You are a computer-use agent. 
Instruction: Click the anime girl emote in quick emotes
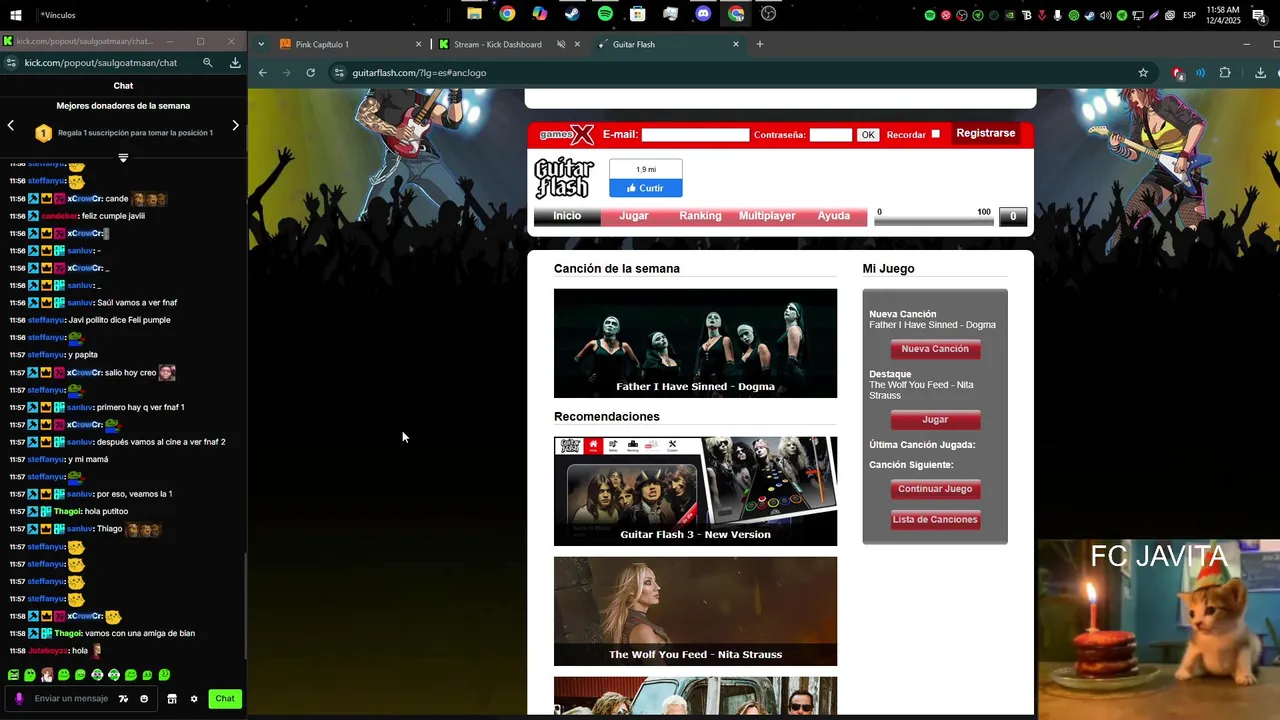pos(47,675)
